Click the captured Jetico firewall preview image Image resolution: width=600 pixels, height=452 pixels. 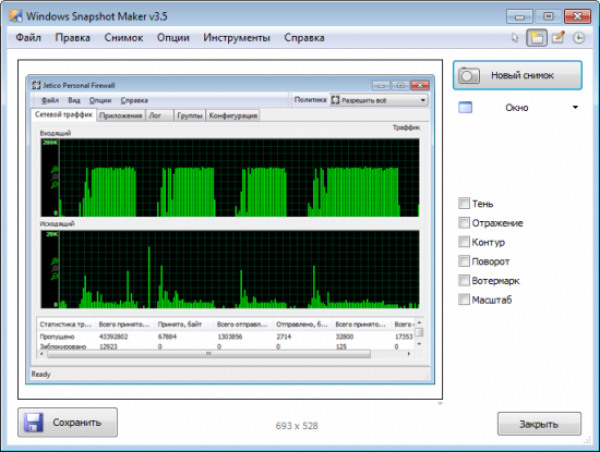(230, 229)
